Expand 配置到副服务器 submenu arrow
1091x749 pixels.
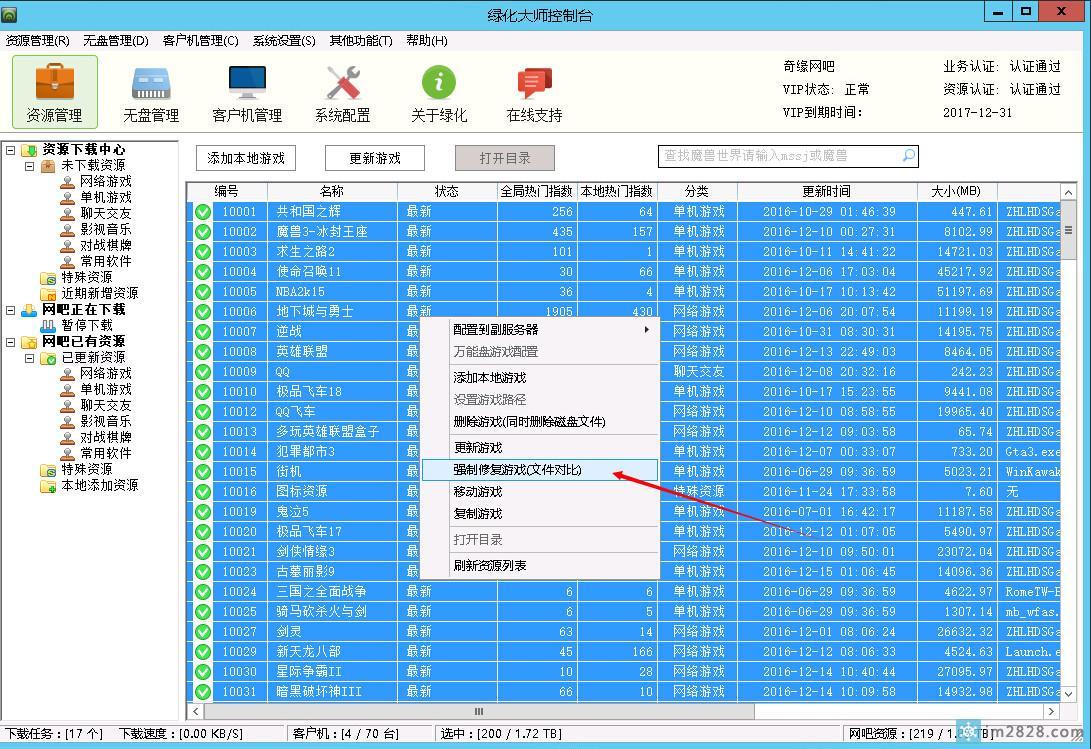pos(646,329)
